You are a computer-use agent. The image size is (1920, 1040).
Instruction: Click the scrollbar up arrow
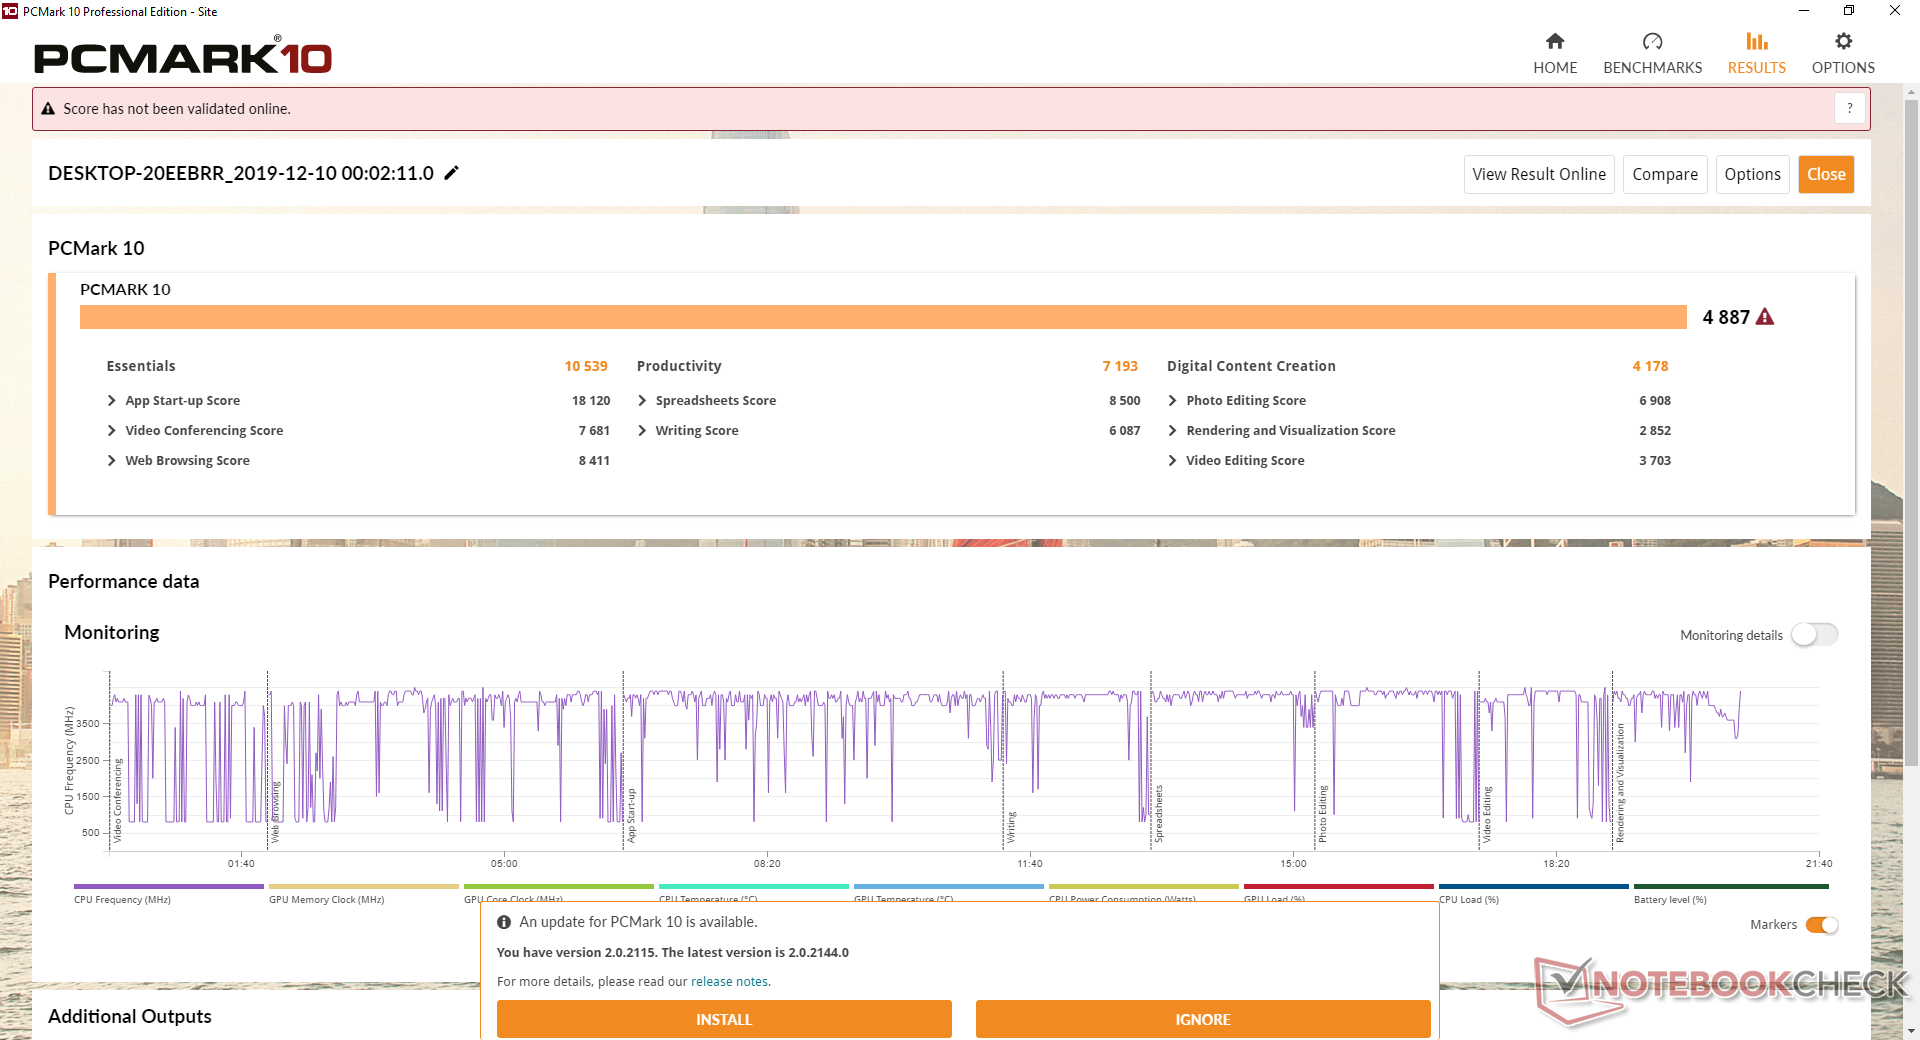[x=1911, y=93]
